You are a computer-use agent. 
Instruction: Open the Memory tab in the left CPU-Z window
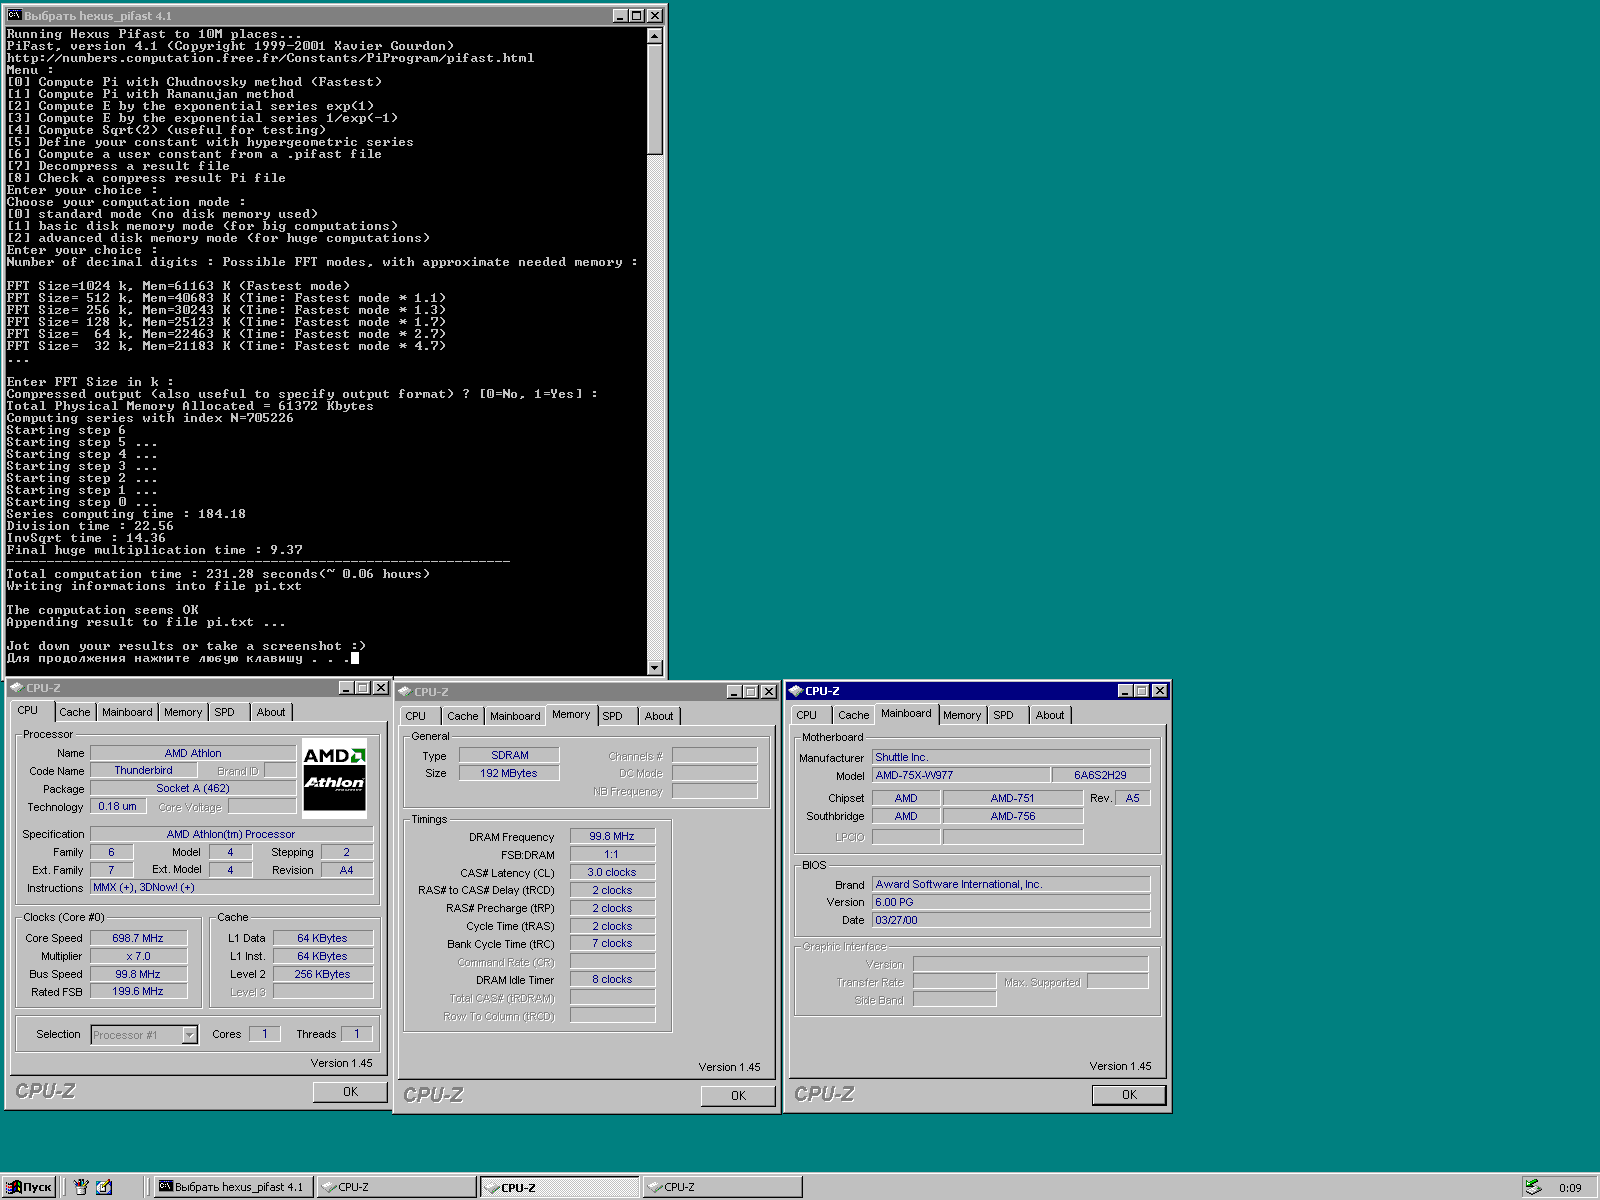tap(183, 712)
